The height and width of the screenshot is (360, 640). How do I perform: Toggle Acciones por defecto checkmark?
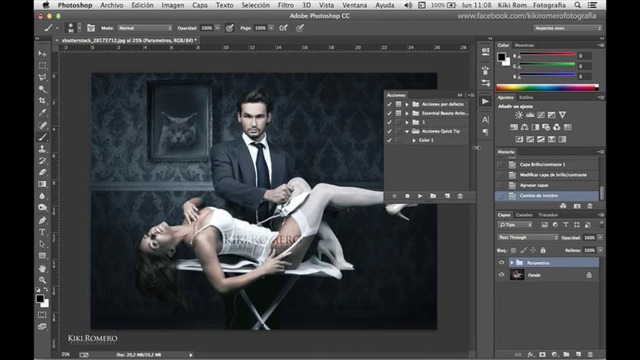[389, 104]
